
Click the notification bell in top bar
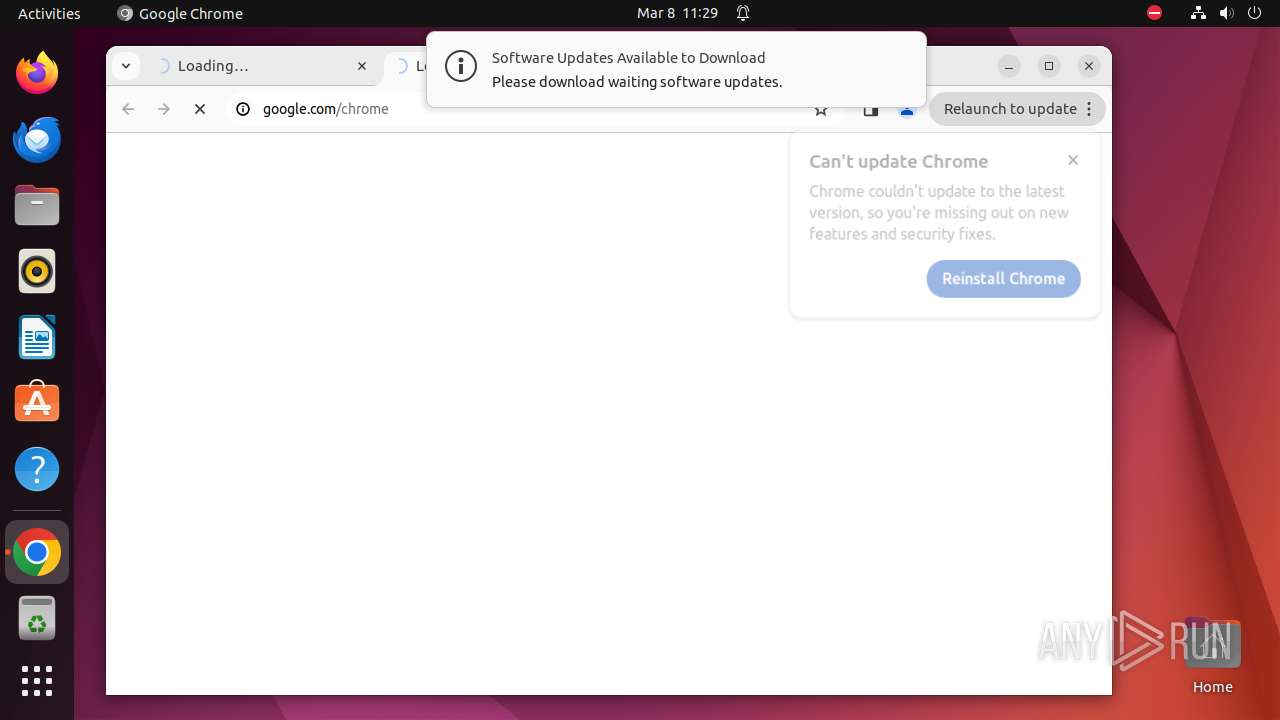[x=743, y=13]
